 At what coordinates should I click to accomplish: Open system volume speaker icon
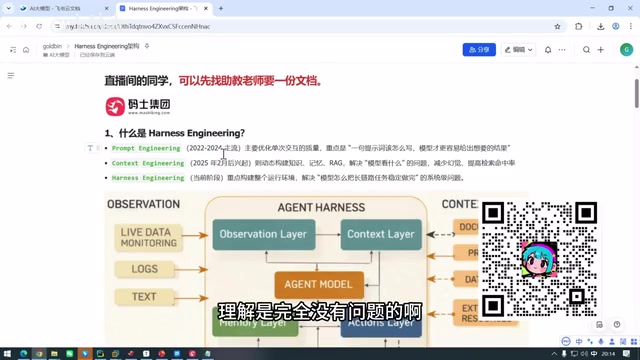[x=584, y=353]
